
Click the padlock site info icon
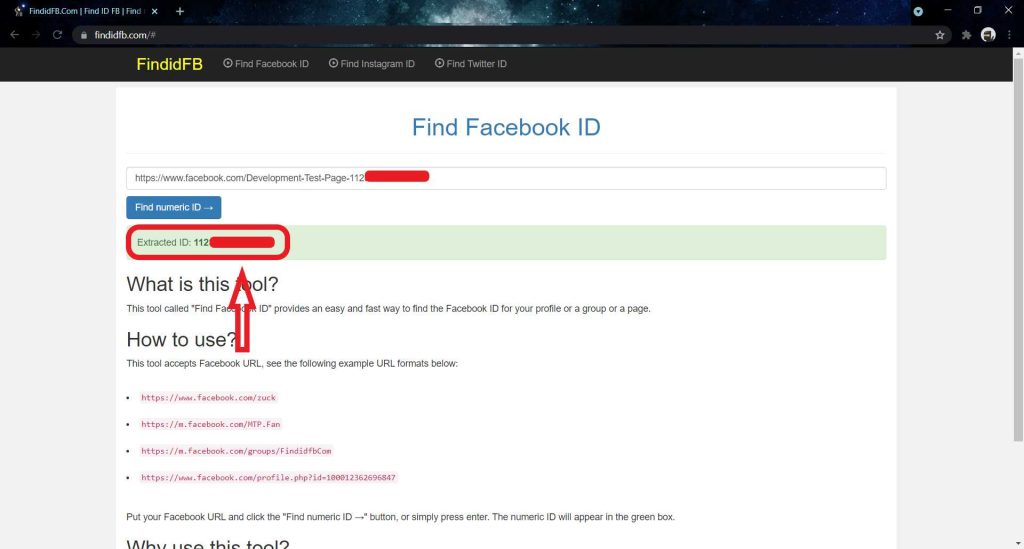click(x=84, y=35)
